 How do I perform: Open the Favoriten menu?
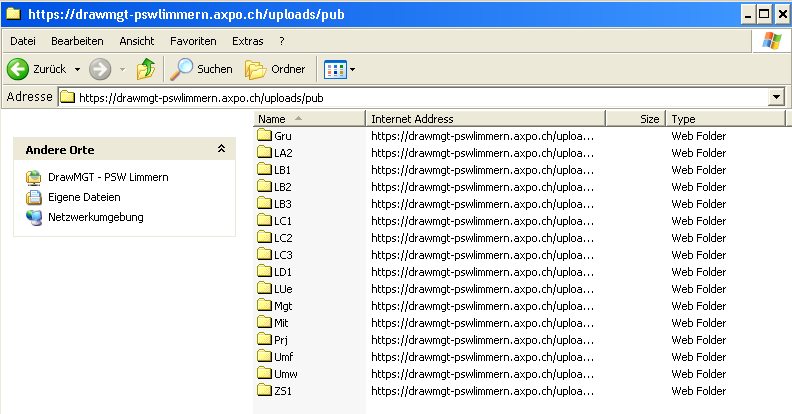pos(193,41)
